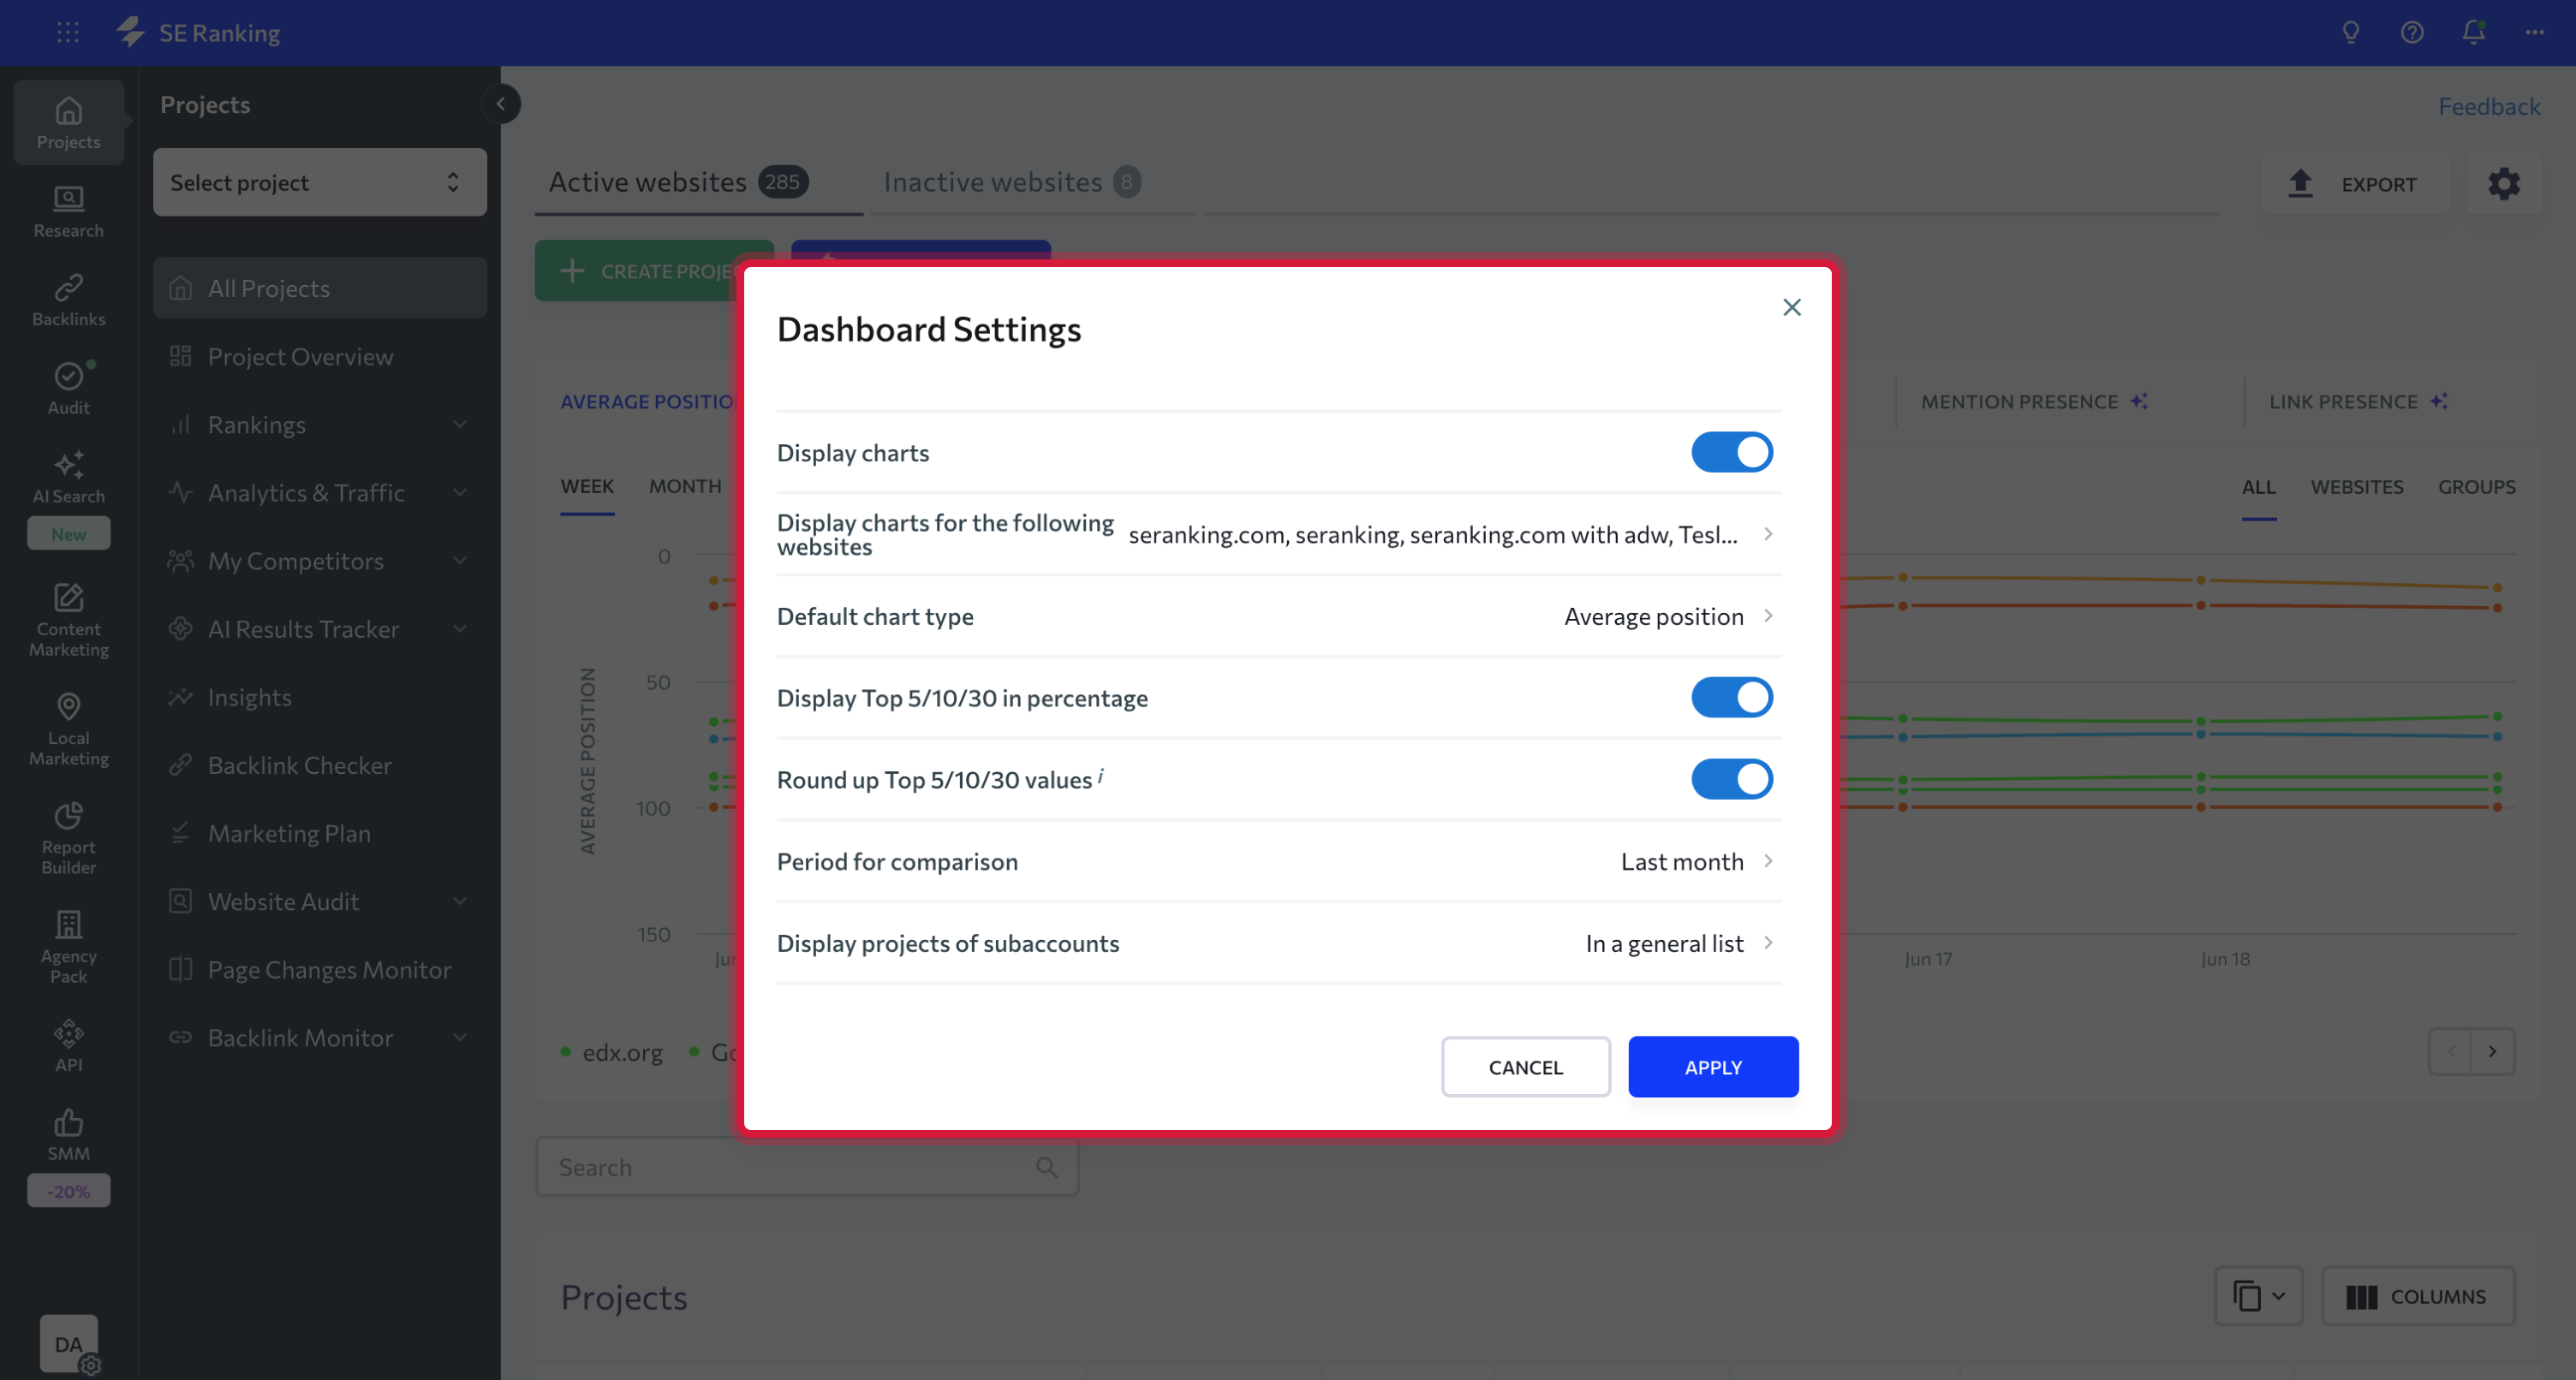
Task: Open Marketing Plan in sidebar
Action: tap(320, 833)
